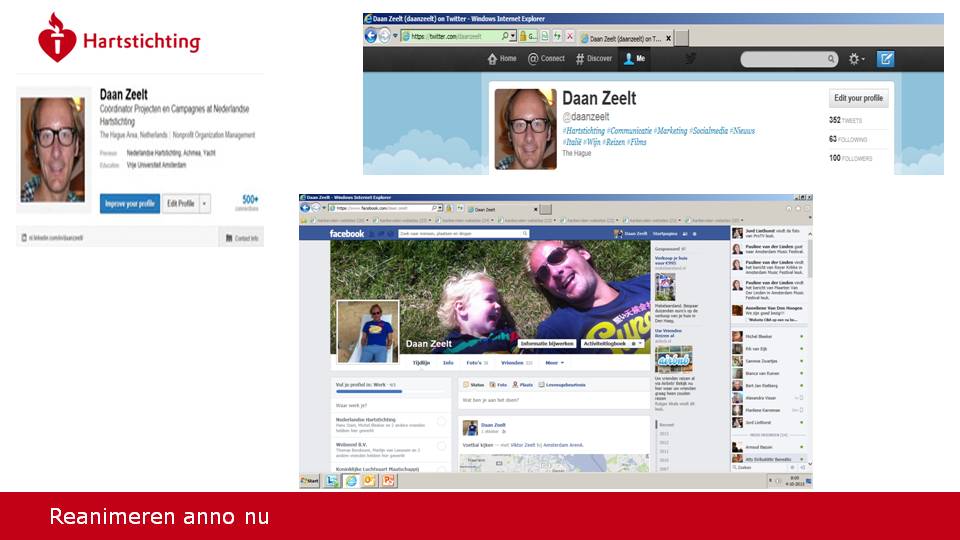The width and height of the screenshot is (960, 540).
Task: Expand the Meer dropdown on Facebook profile
Action: coord(555,363)
